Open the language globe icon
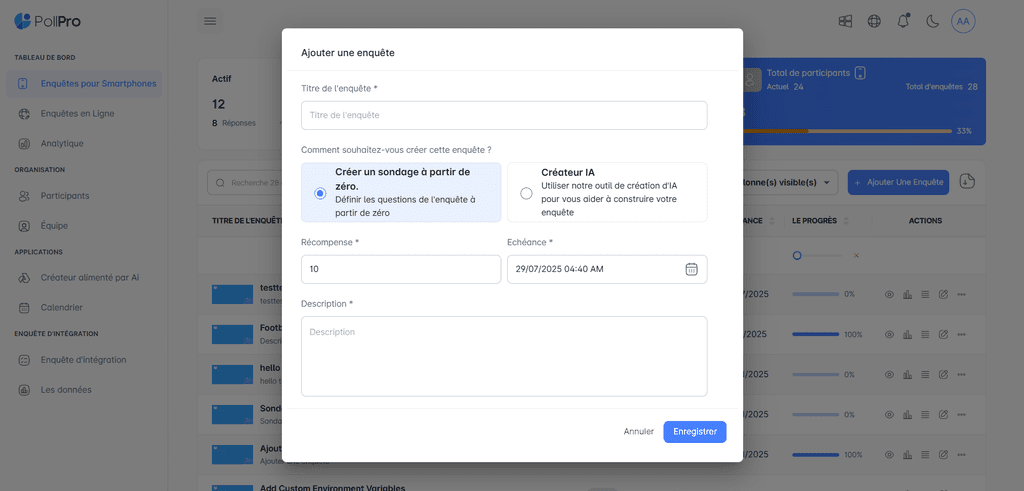 tap(874, 22)
